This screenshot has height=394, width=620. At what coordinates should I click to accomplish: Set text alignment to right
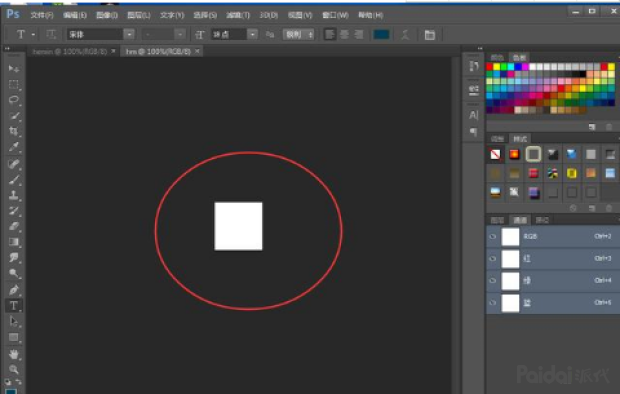pos(359,35)
